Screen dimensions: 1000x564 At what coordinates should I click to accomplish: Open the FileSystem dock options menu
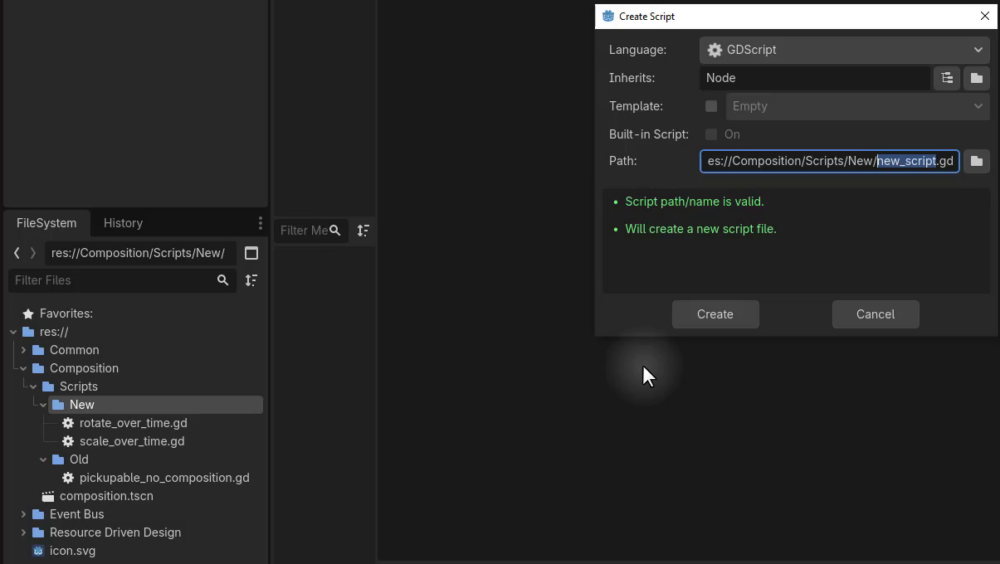[x=260, y=223]
